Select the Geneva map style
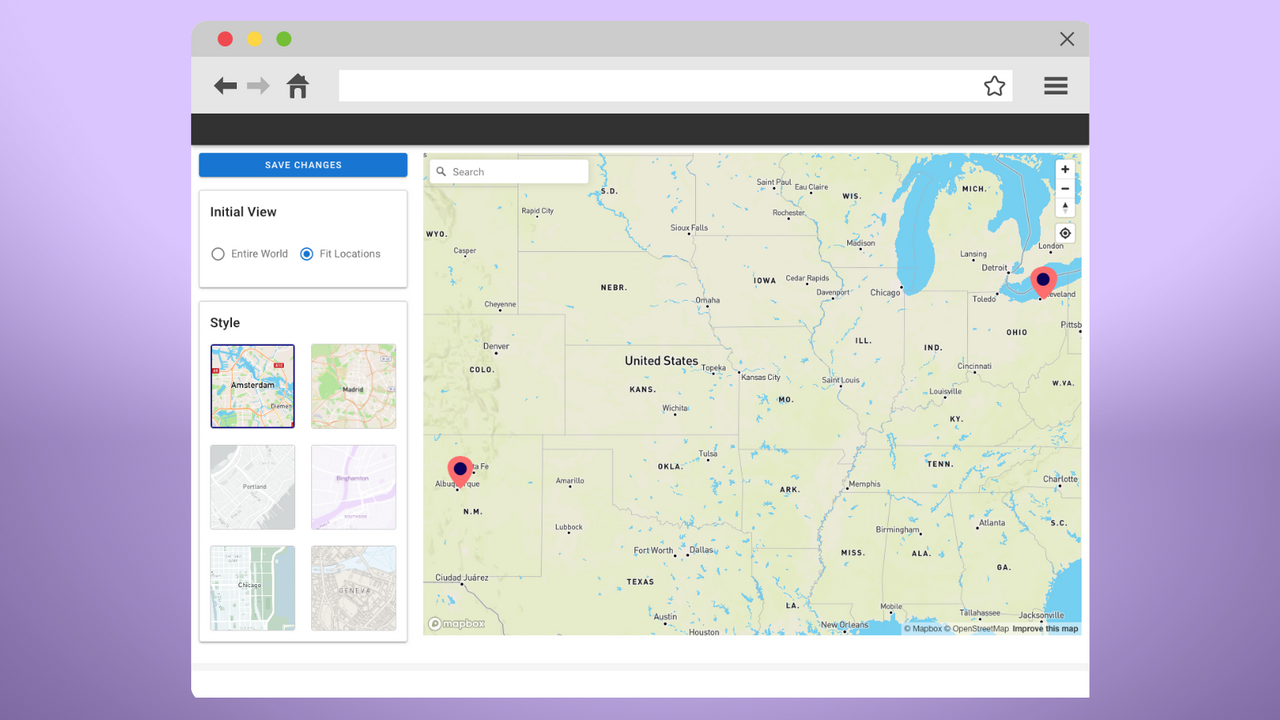 click(353, 588)
